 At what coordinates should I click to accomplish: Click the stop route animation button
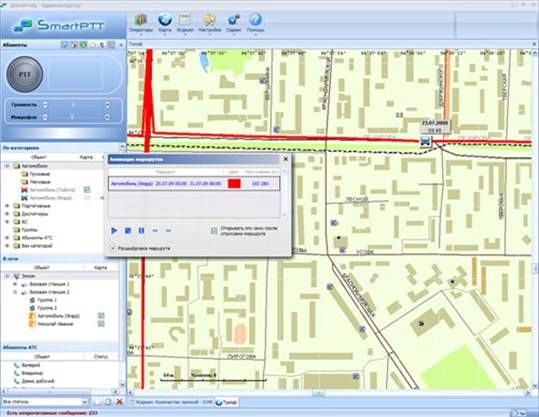128,230
